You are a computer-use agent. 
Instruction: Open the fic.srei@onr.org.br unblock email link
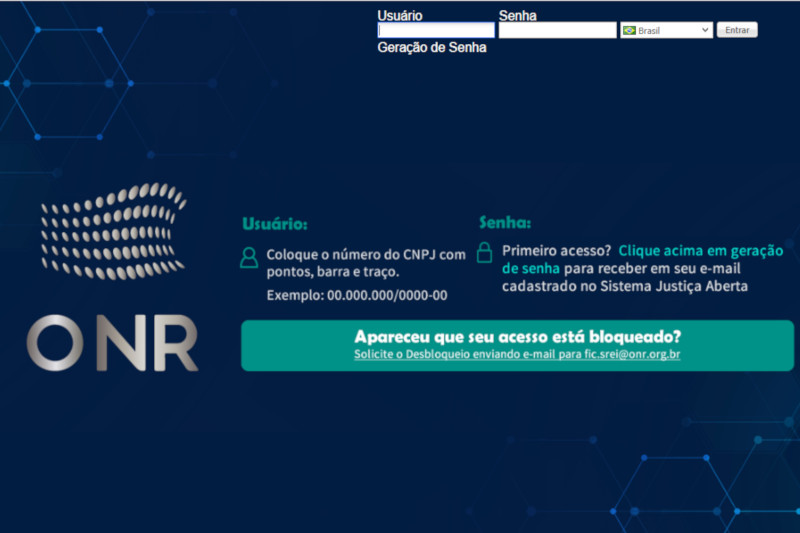click(517, 354)
